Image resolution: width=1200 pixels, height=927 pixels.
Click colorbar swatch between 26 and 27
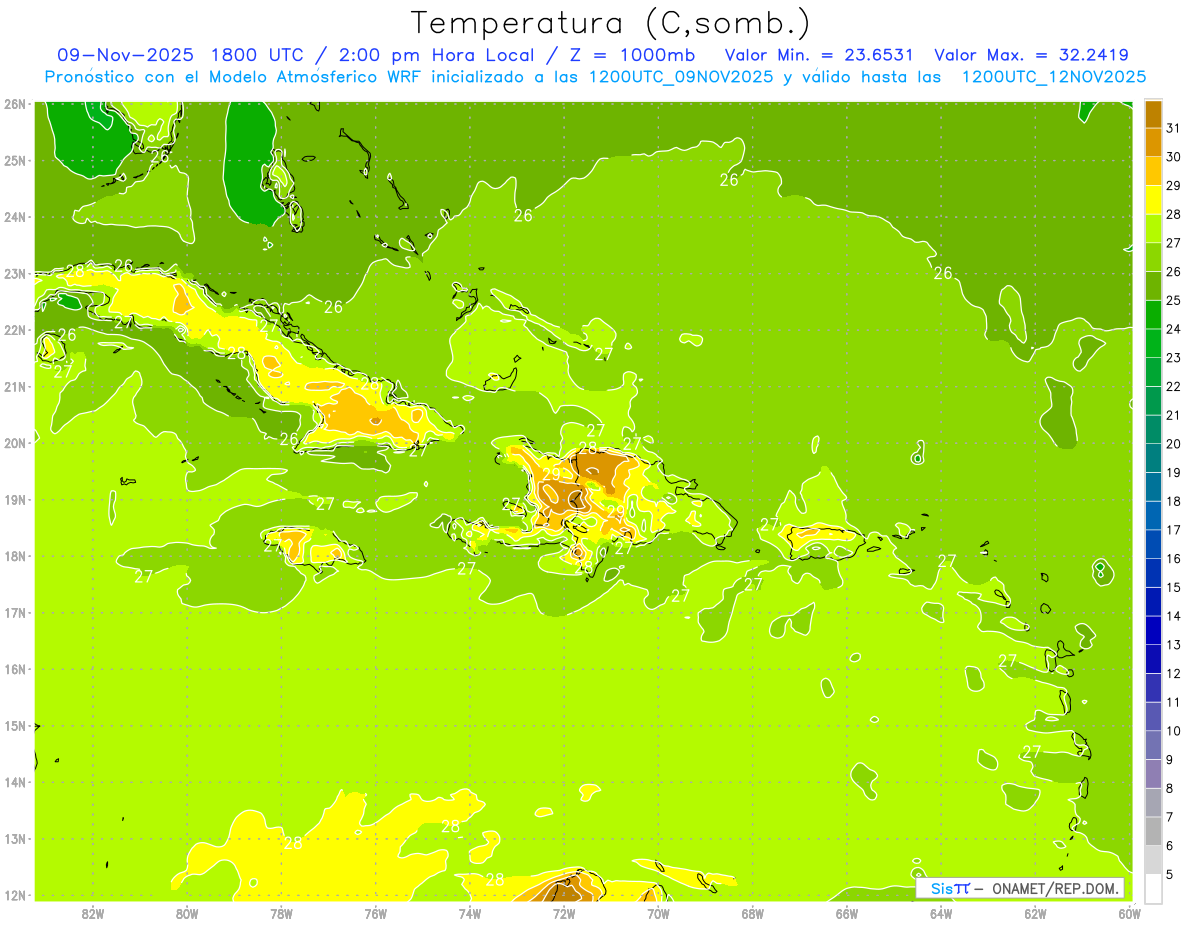[1153, 257]
